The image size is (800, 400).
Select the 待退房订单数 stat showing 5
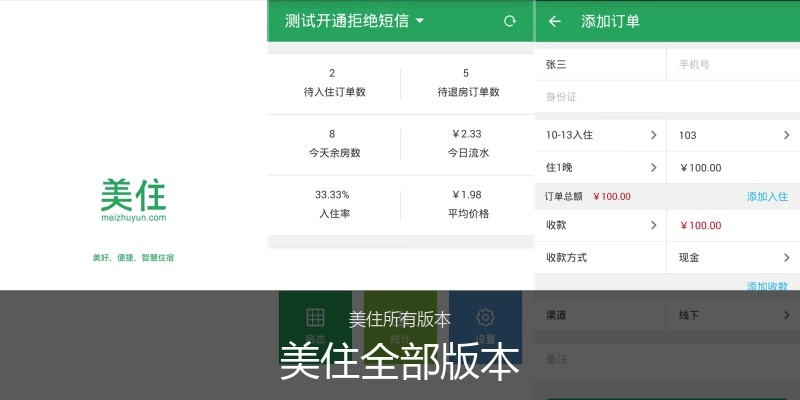467,83
